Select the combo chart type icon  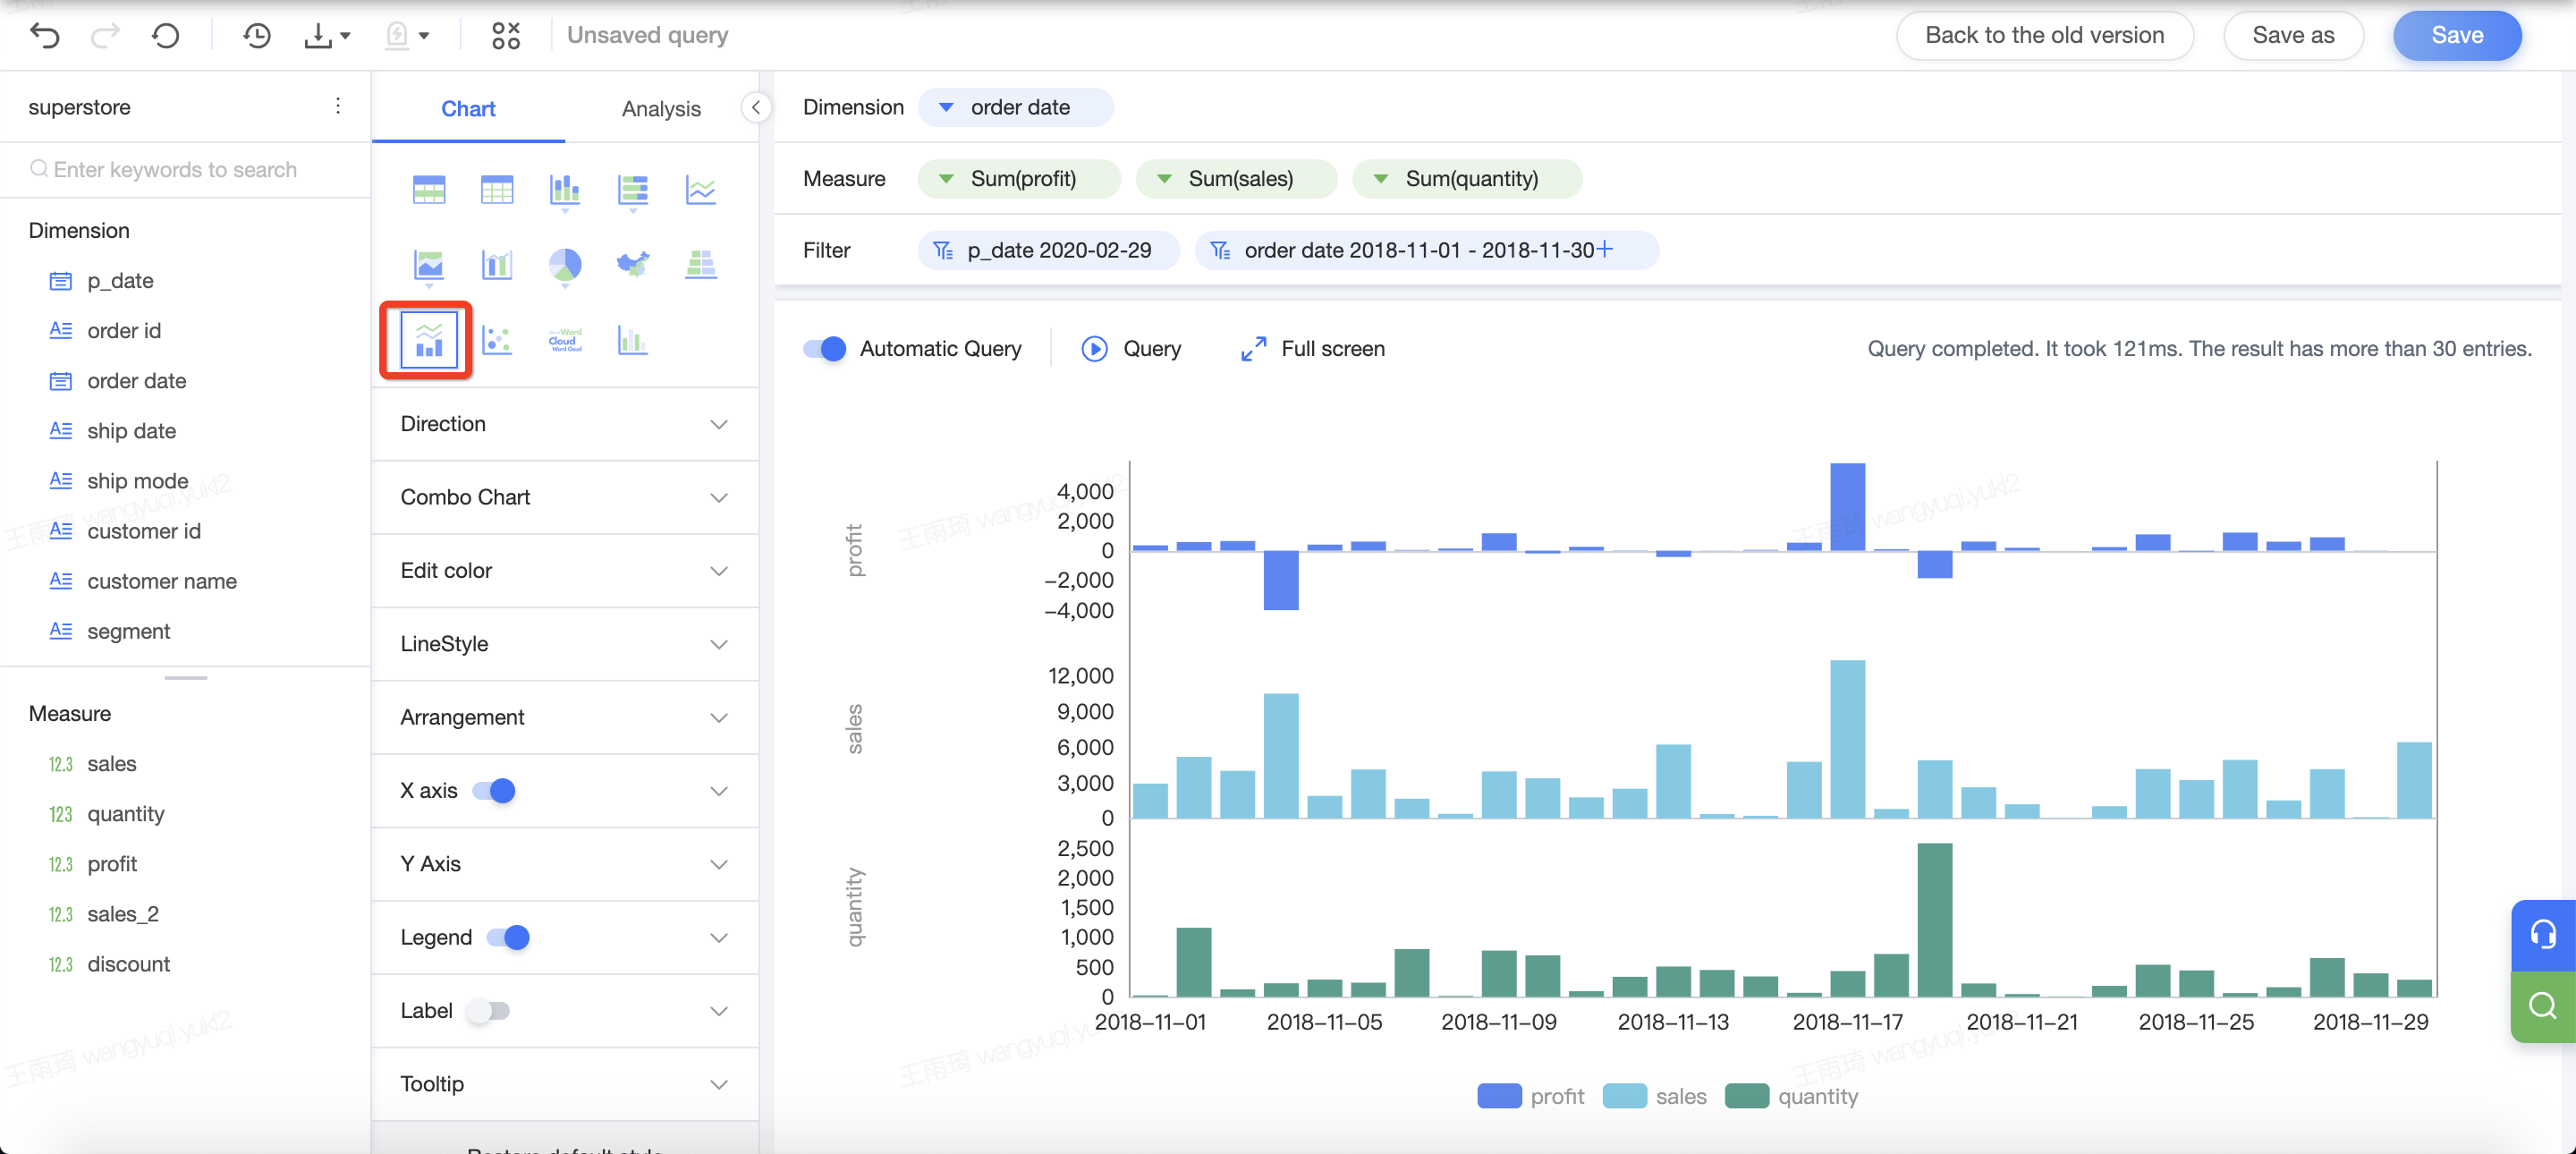pyautogui.click(x=429, y=340)
